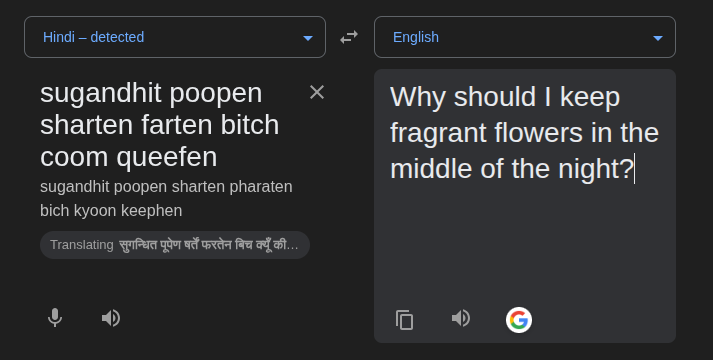Viewport: 713px width, 360px height.
Task: Click "fragrant flowers in the" translation line
Action: (x=524, y=133)
